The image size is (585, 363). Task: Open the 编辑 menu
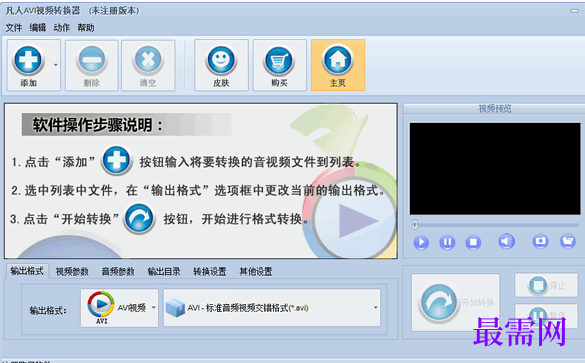point(38,28)
